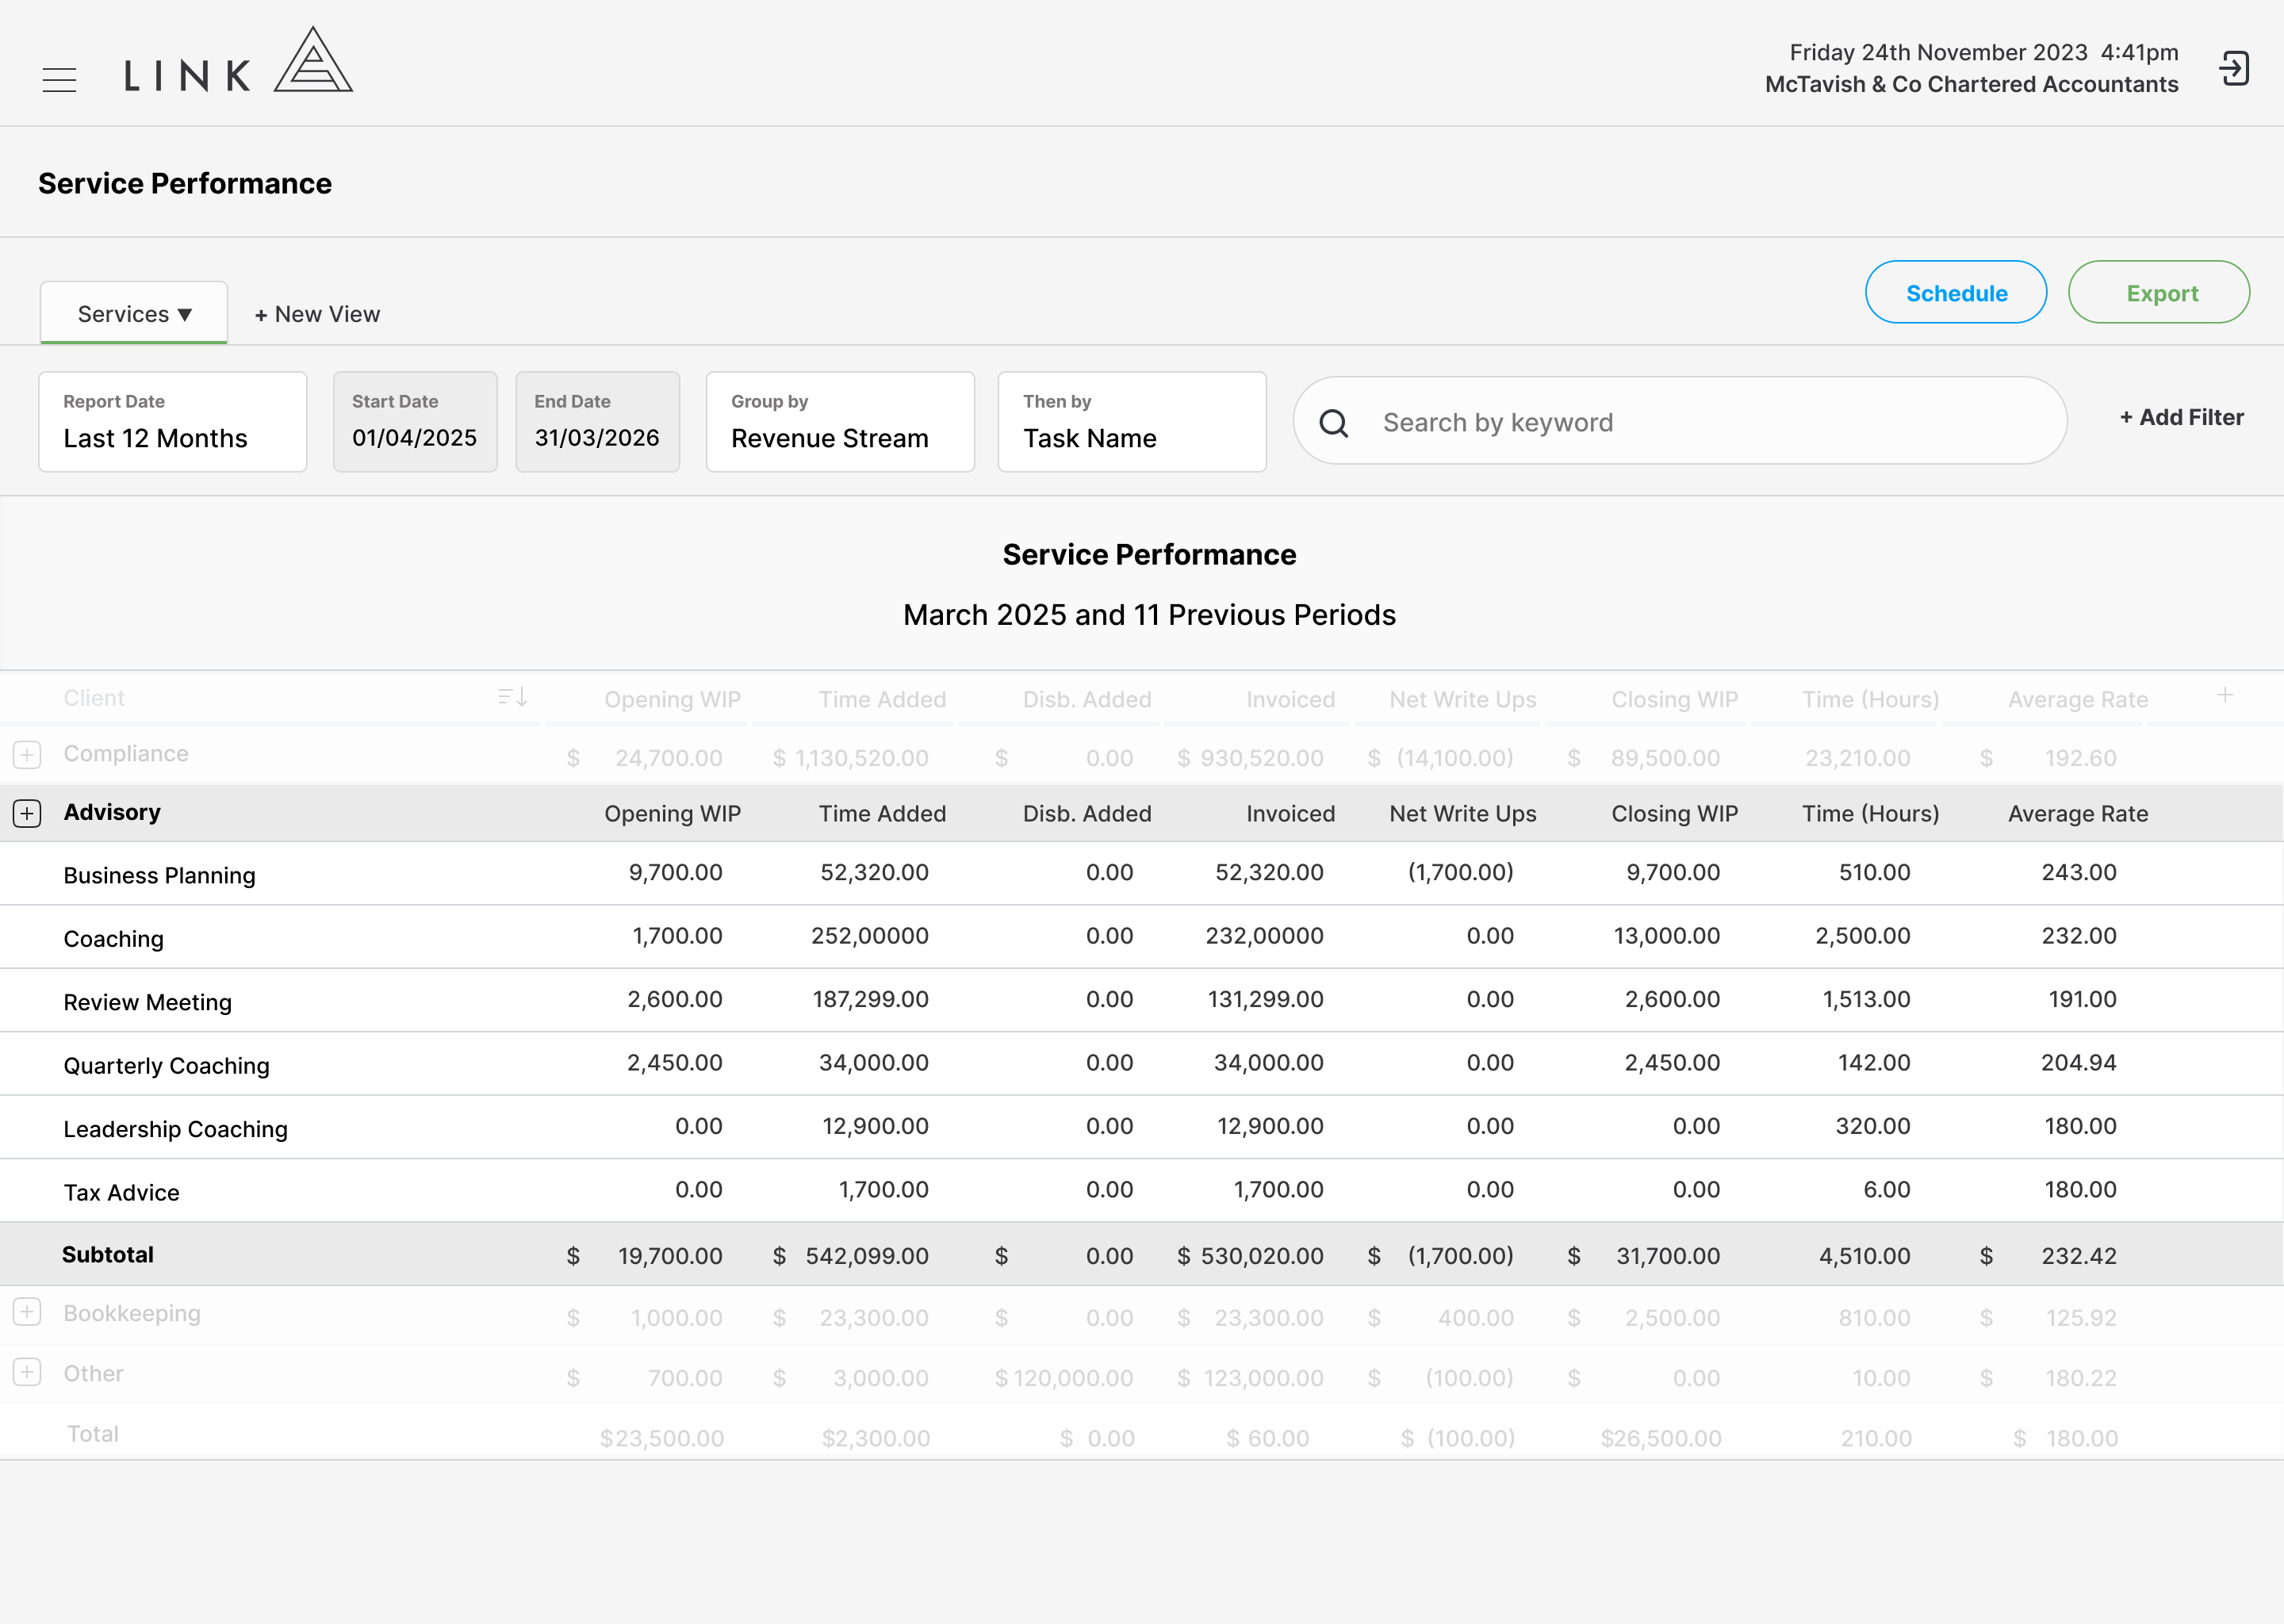Image resolution: width=2284 pixels, height=1624 pixels.
Task: Click the Advisory group label
Action: (x=112, y=812)
